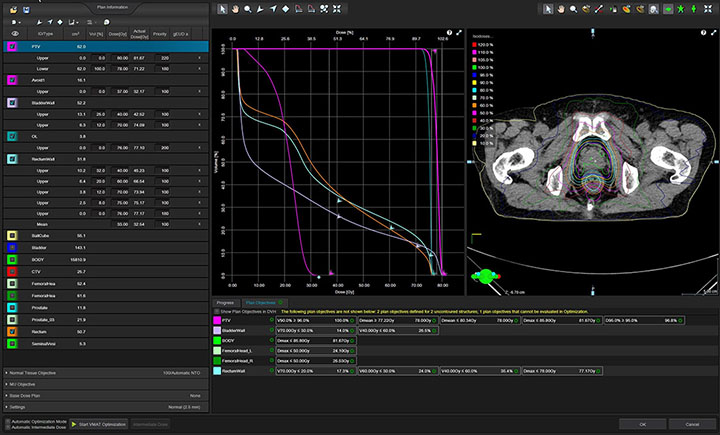Switch to the Progress tab
This screenshot has width=720, height=435.
tap(225, 301)
